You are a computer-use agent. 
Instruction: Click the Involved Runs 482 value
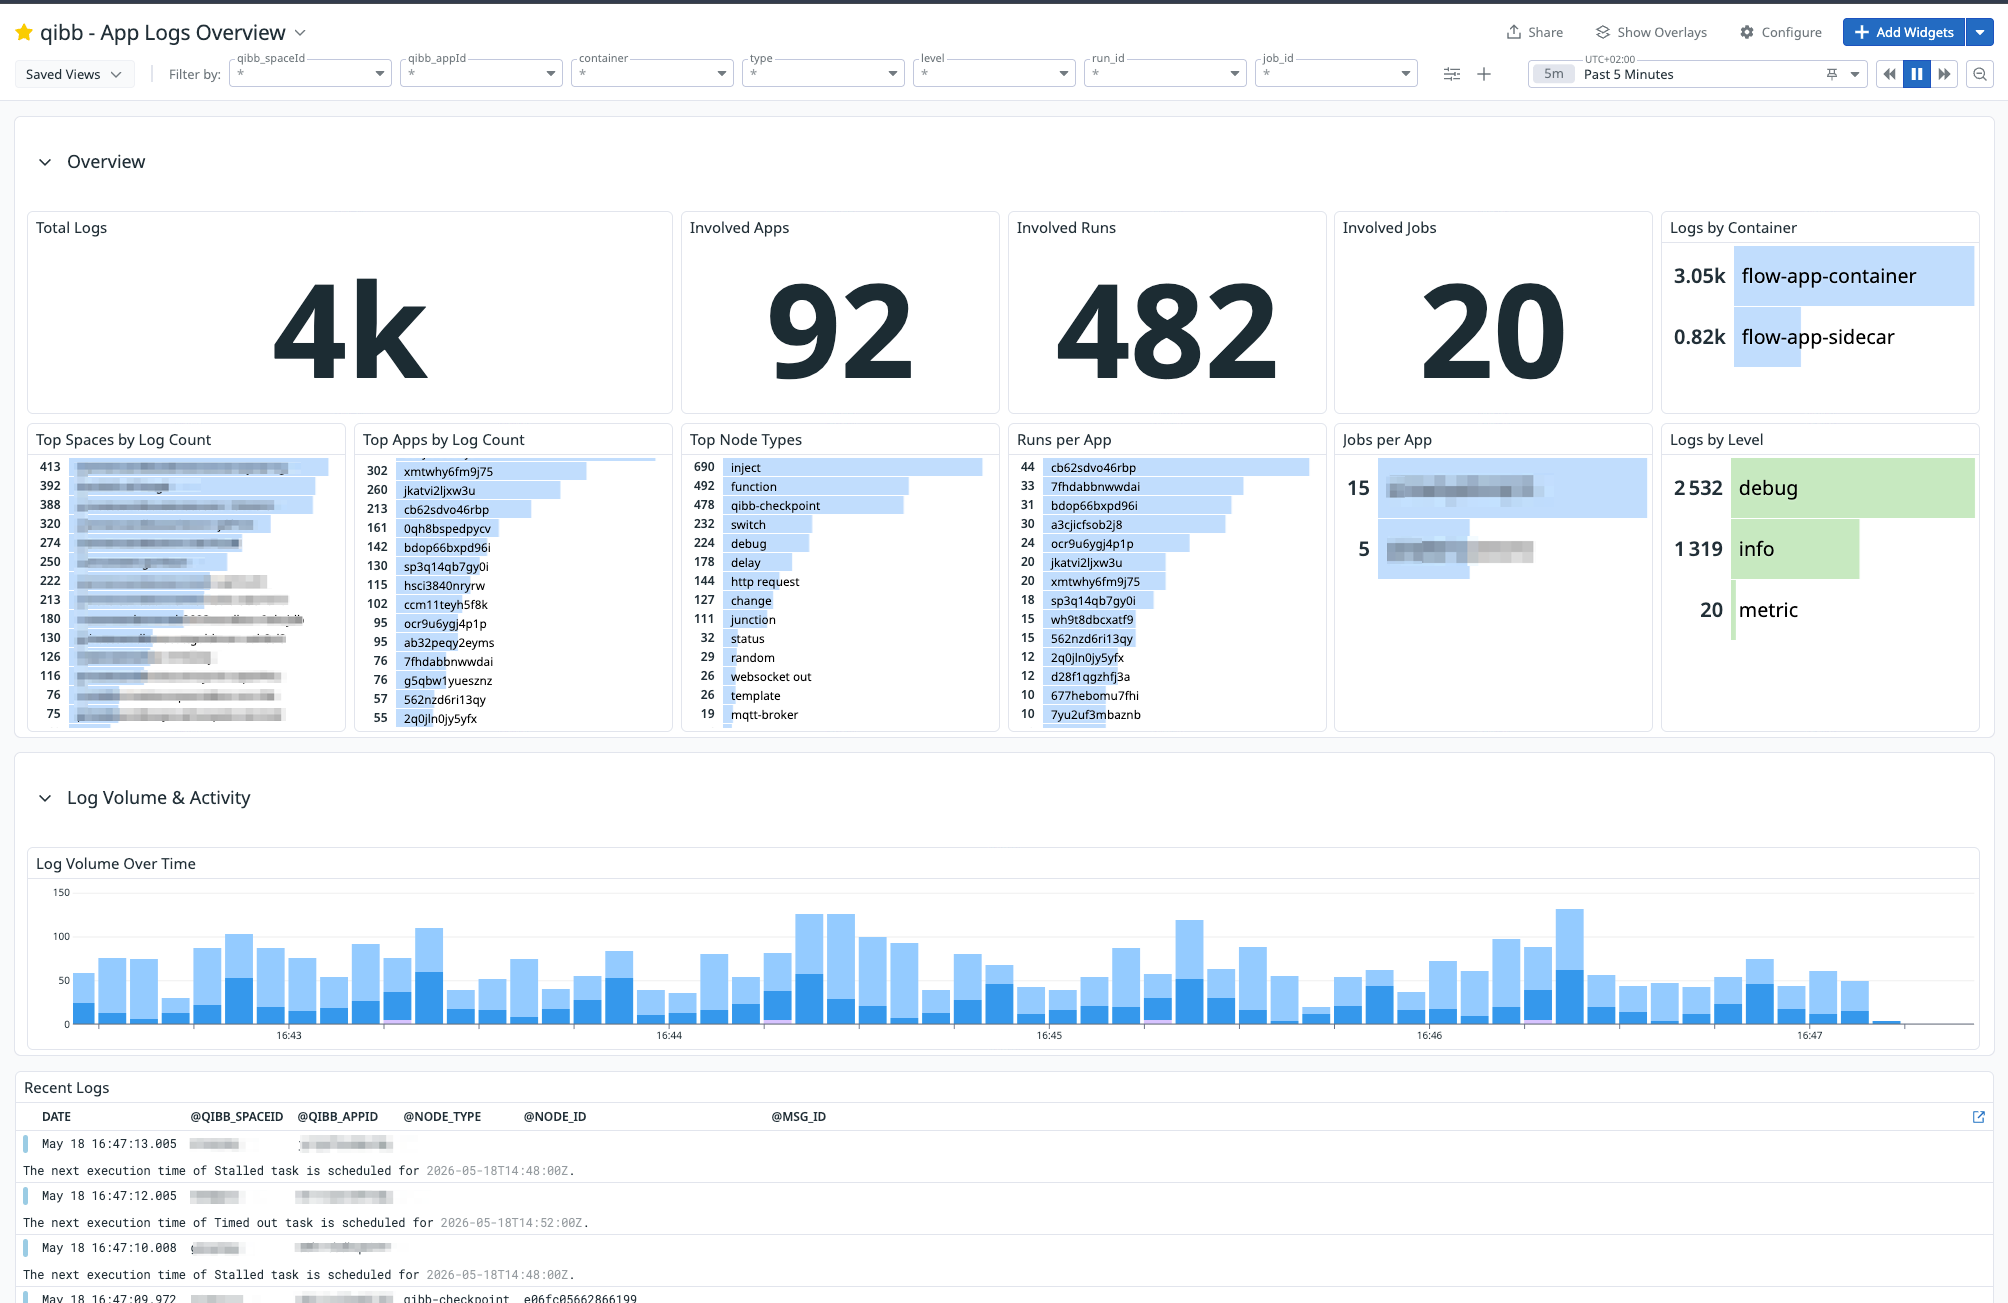1167,331
